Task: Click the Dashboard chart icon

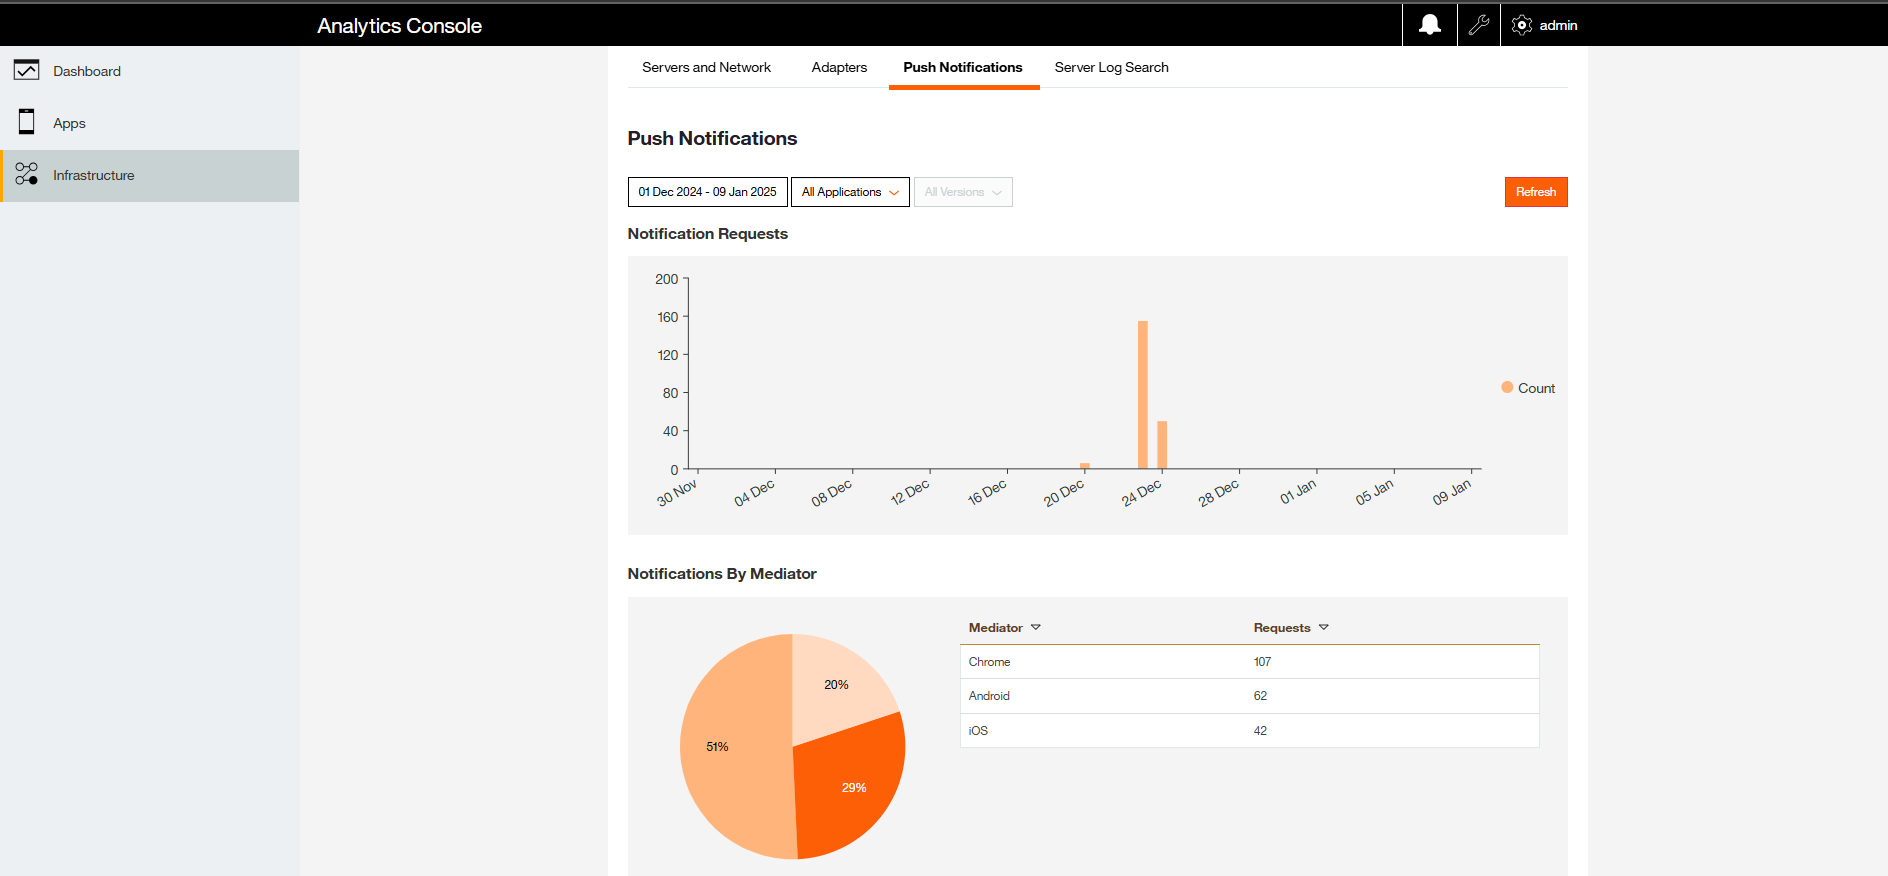Action: coord(27,70)
